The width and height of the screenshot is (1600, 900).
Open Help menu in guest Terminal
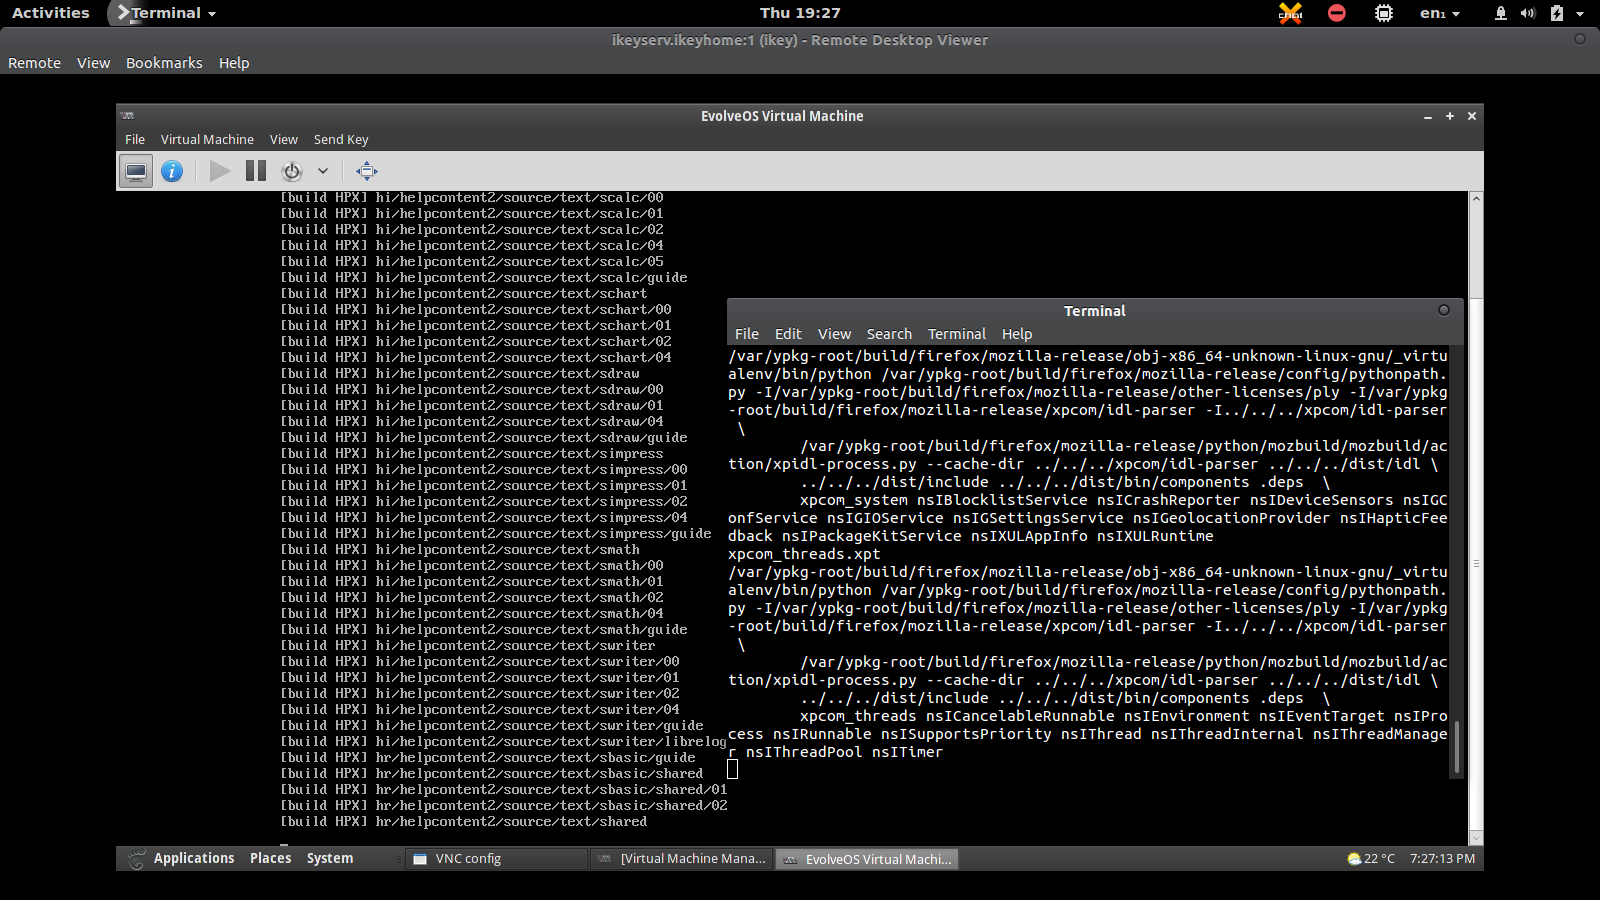point(1017,334)
